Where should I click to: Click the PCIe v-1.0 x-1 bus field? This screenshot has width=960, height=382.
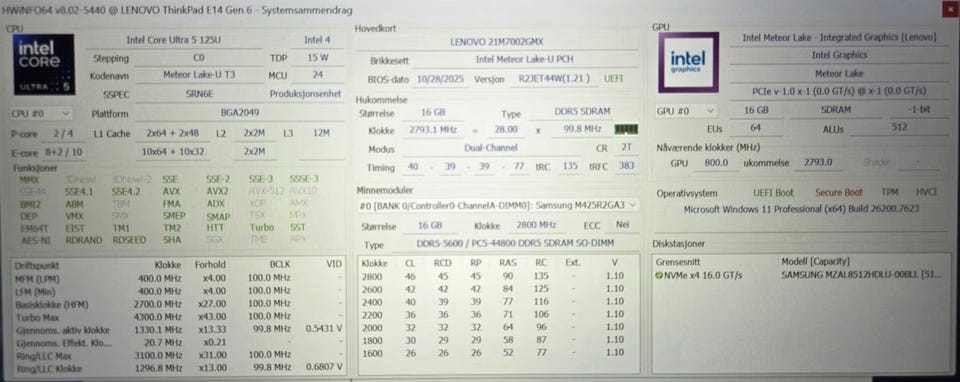pos(839,91)
